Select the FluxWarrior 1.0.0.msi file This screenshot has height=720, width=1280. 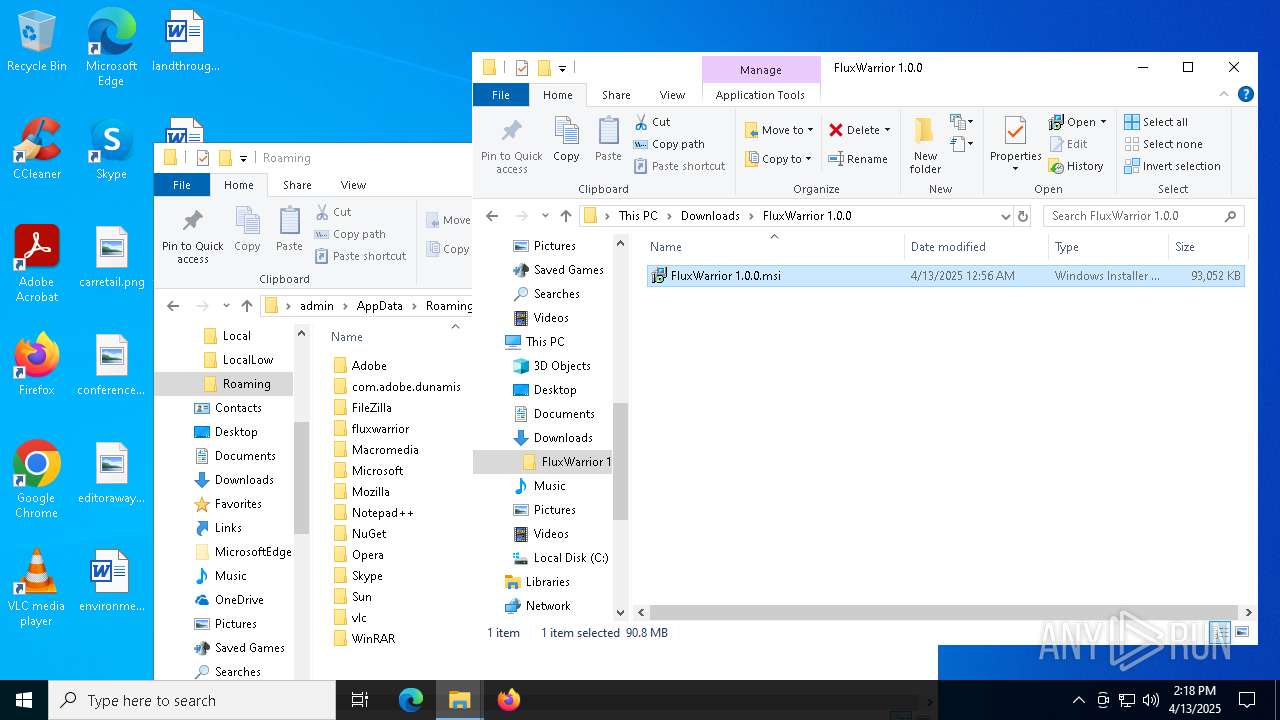tap(945, 276)
